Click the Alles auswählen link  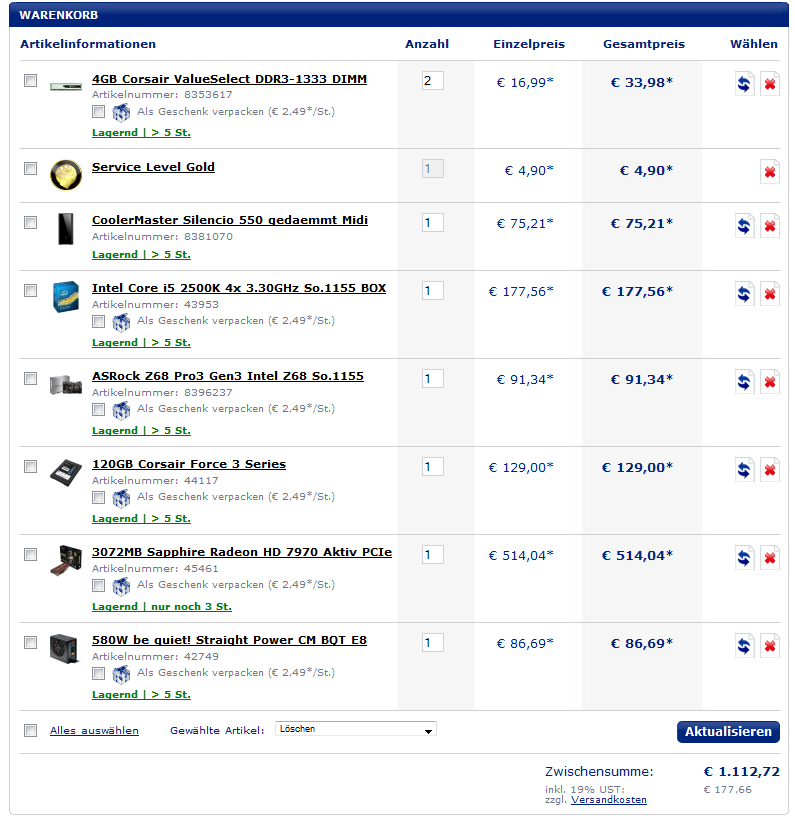94,731
